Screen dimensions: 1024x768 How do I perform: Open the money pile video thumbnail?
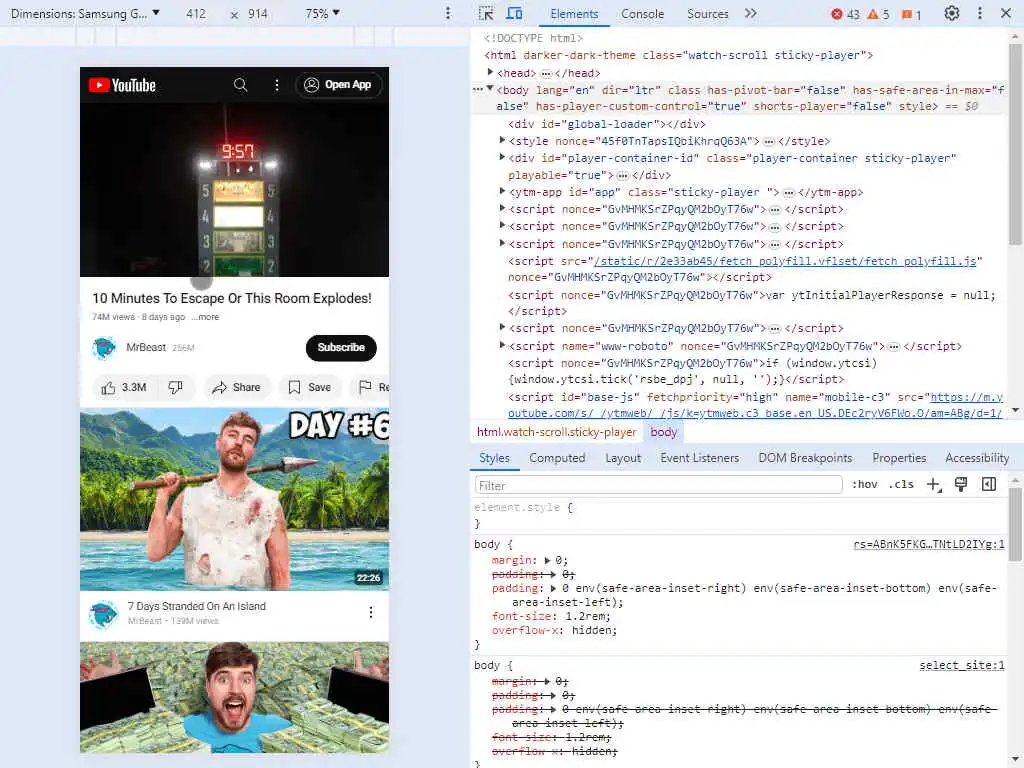pyautogui.click(x=234, y=697)
